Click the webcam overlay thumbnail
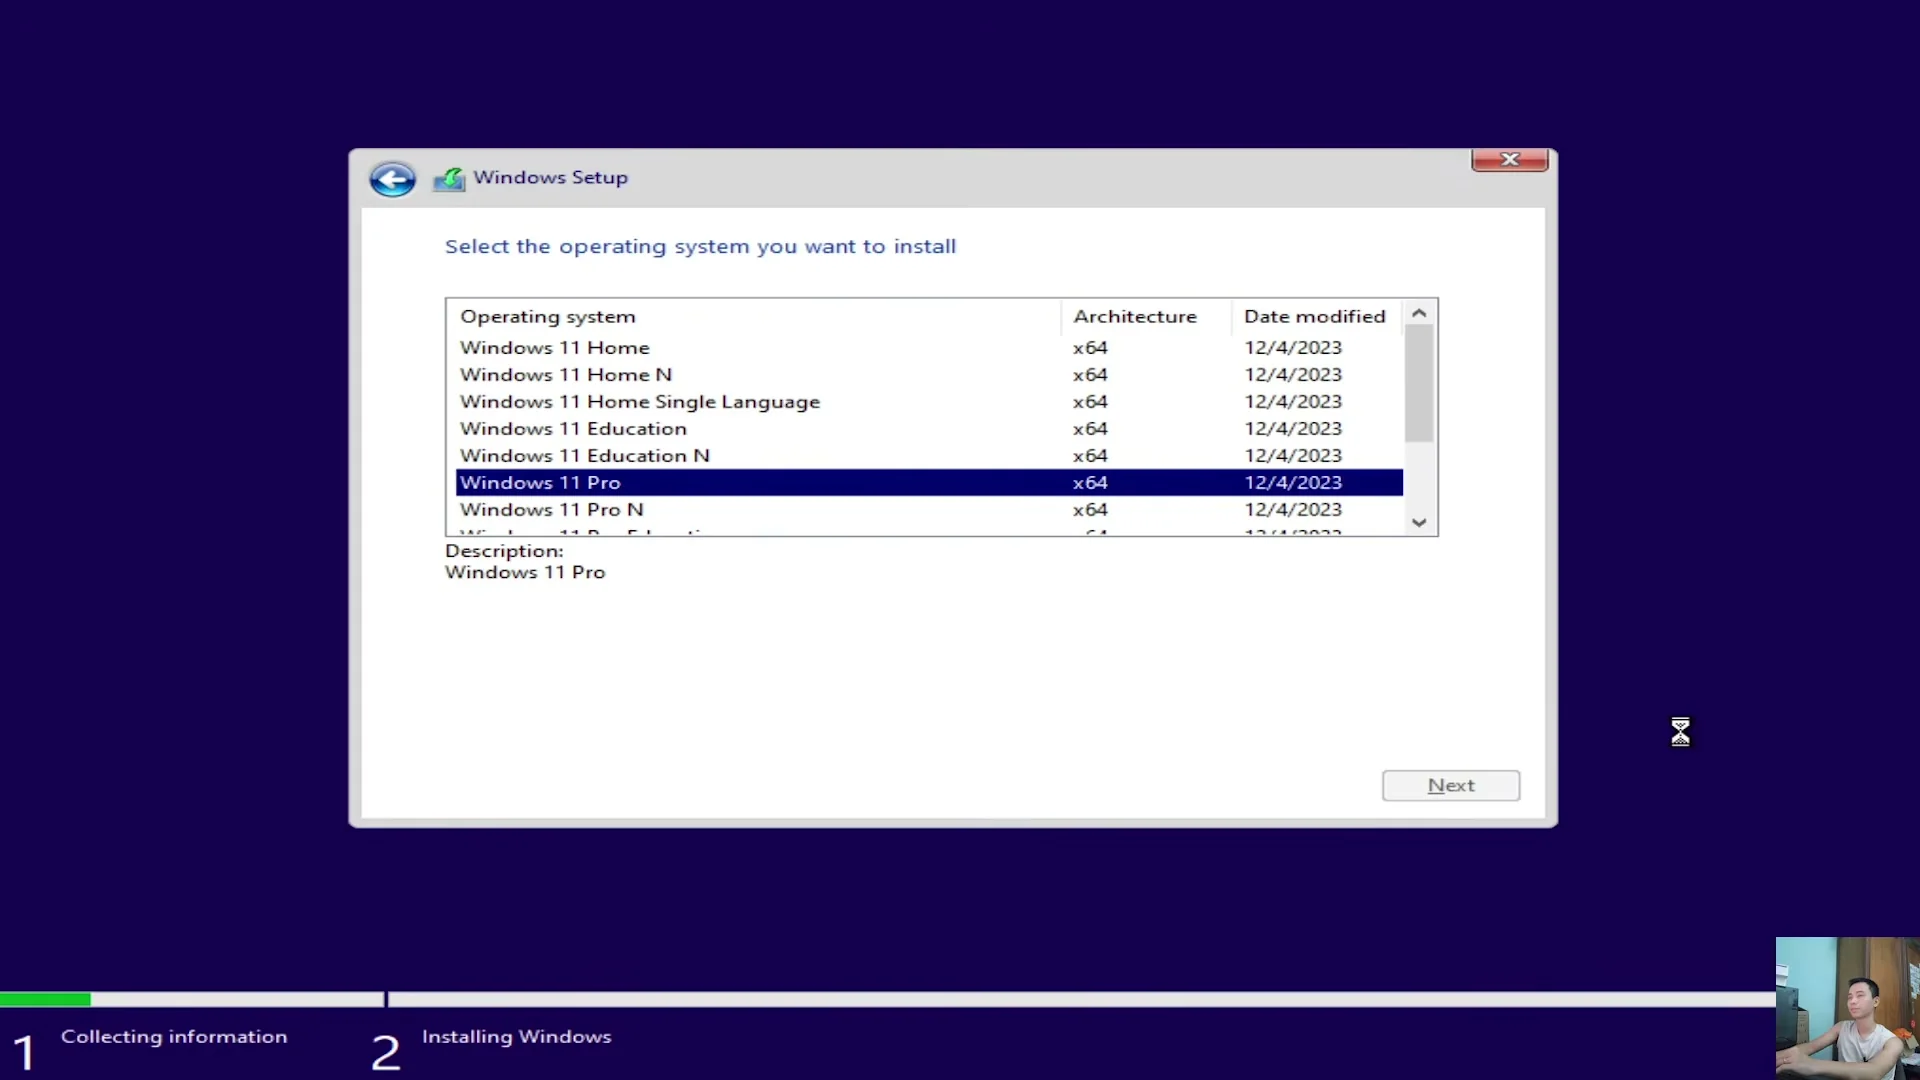The height and width of the screenshot is (1080, 1920). (x=1847, y=1008)
